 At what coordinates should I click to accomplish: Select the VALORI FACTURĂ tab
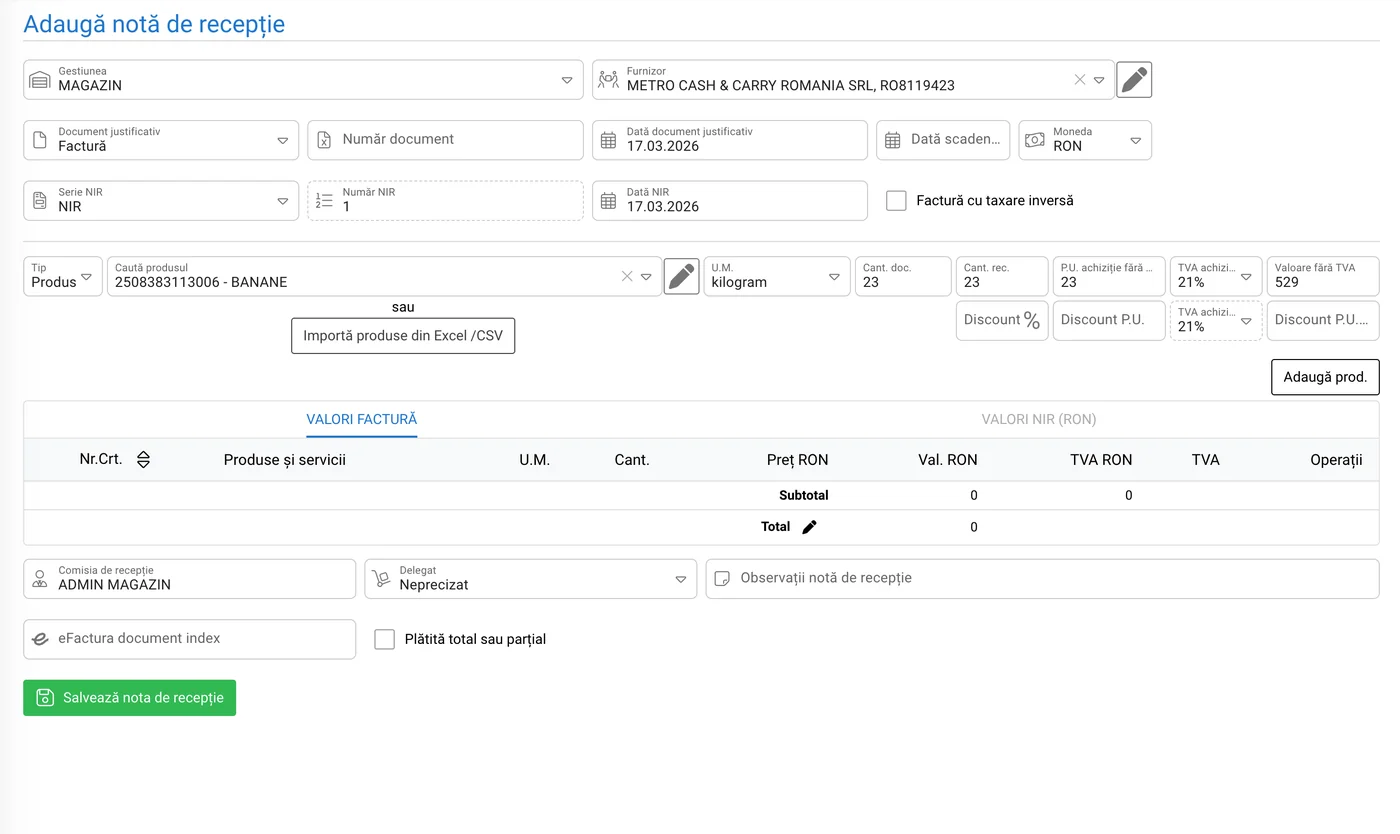tap(361, 420)
